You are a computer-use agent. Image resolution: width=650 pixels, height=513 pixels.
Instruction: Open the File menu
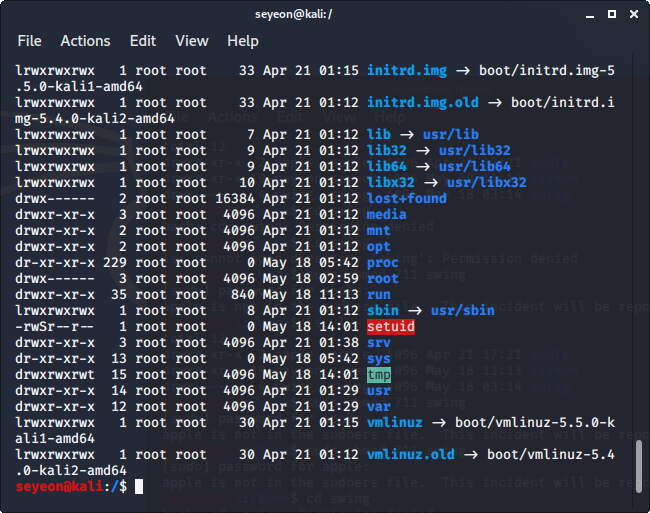[29, 41]
